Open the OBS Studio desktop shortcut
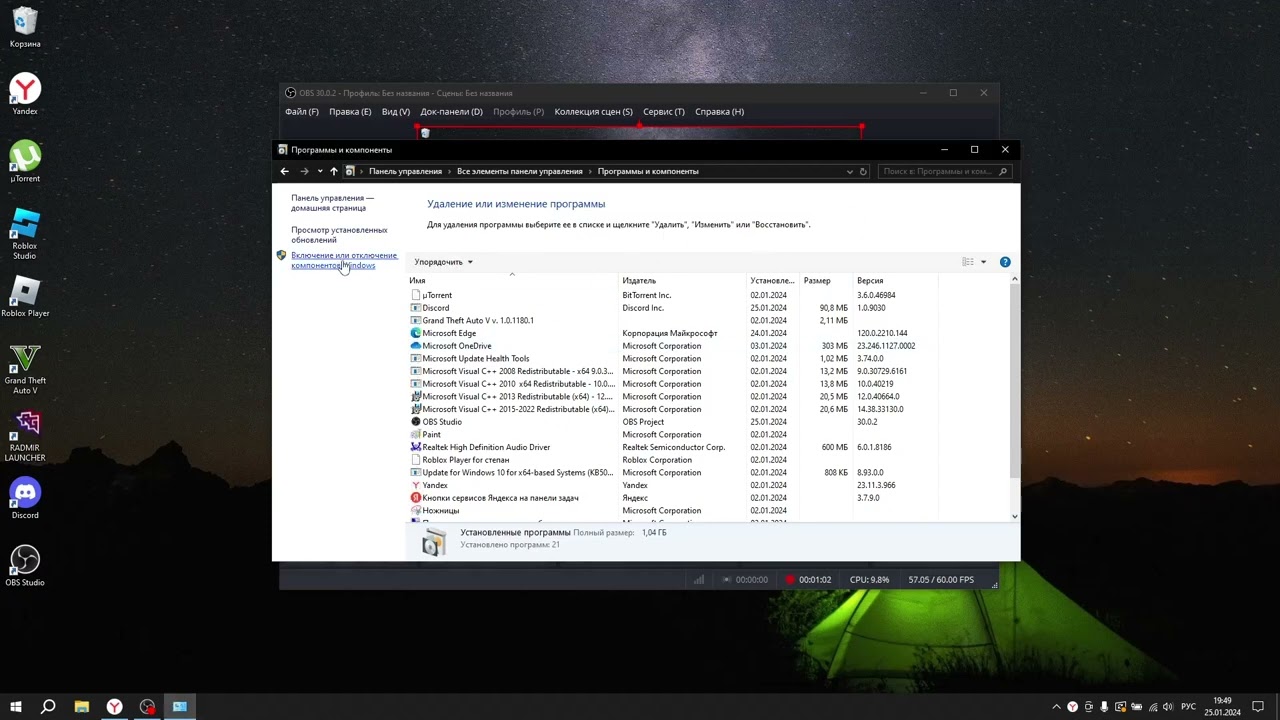Image resolution: width=1280 pixels, height=720 pixels. tap(25, 565)
